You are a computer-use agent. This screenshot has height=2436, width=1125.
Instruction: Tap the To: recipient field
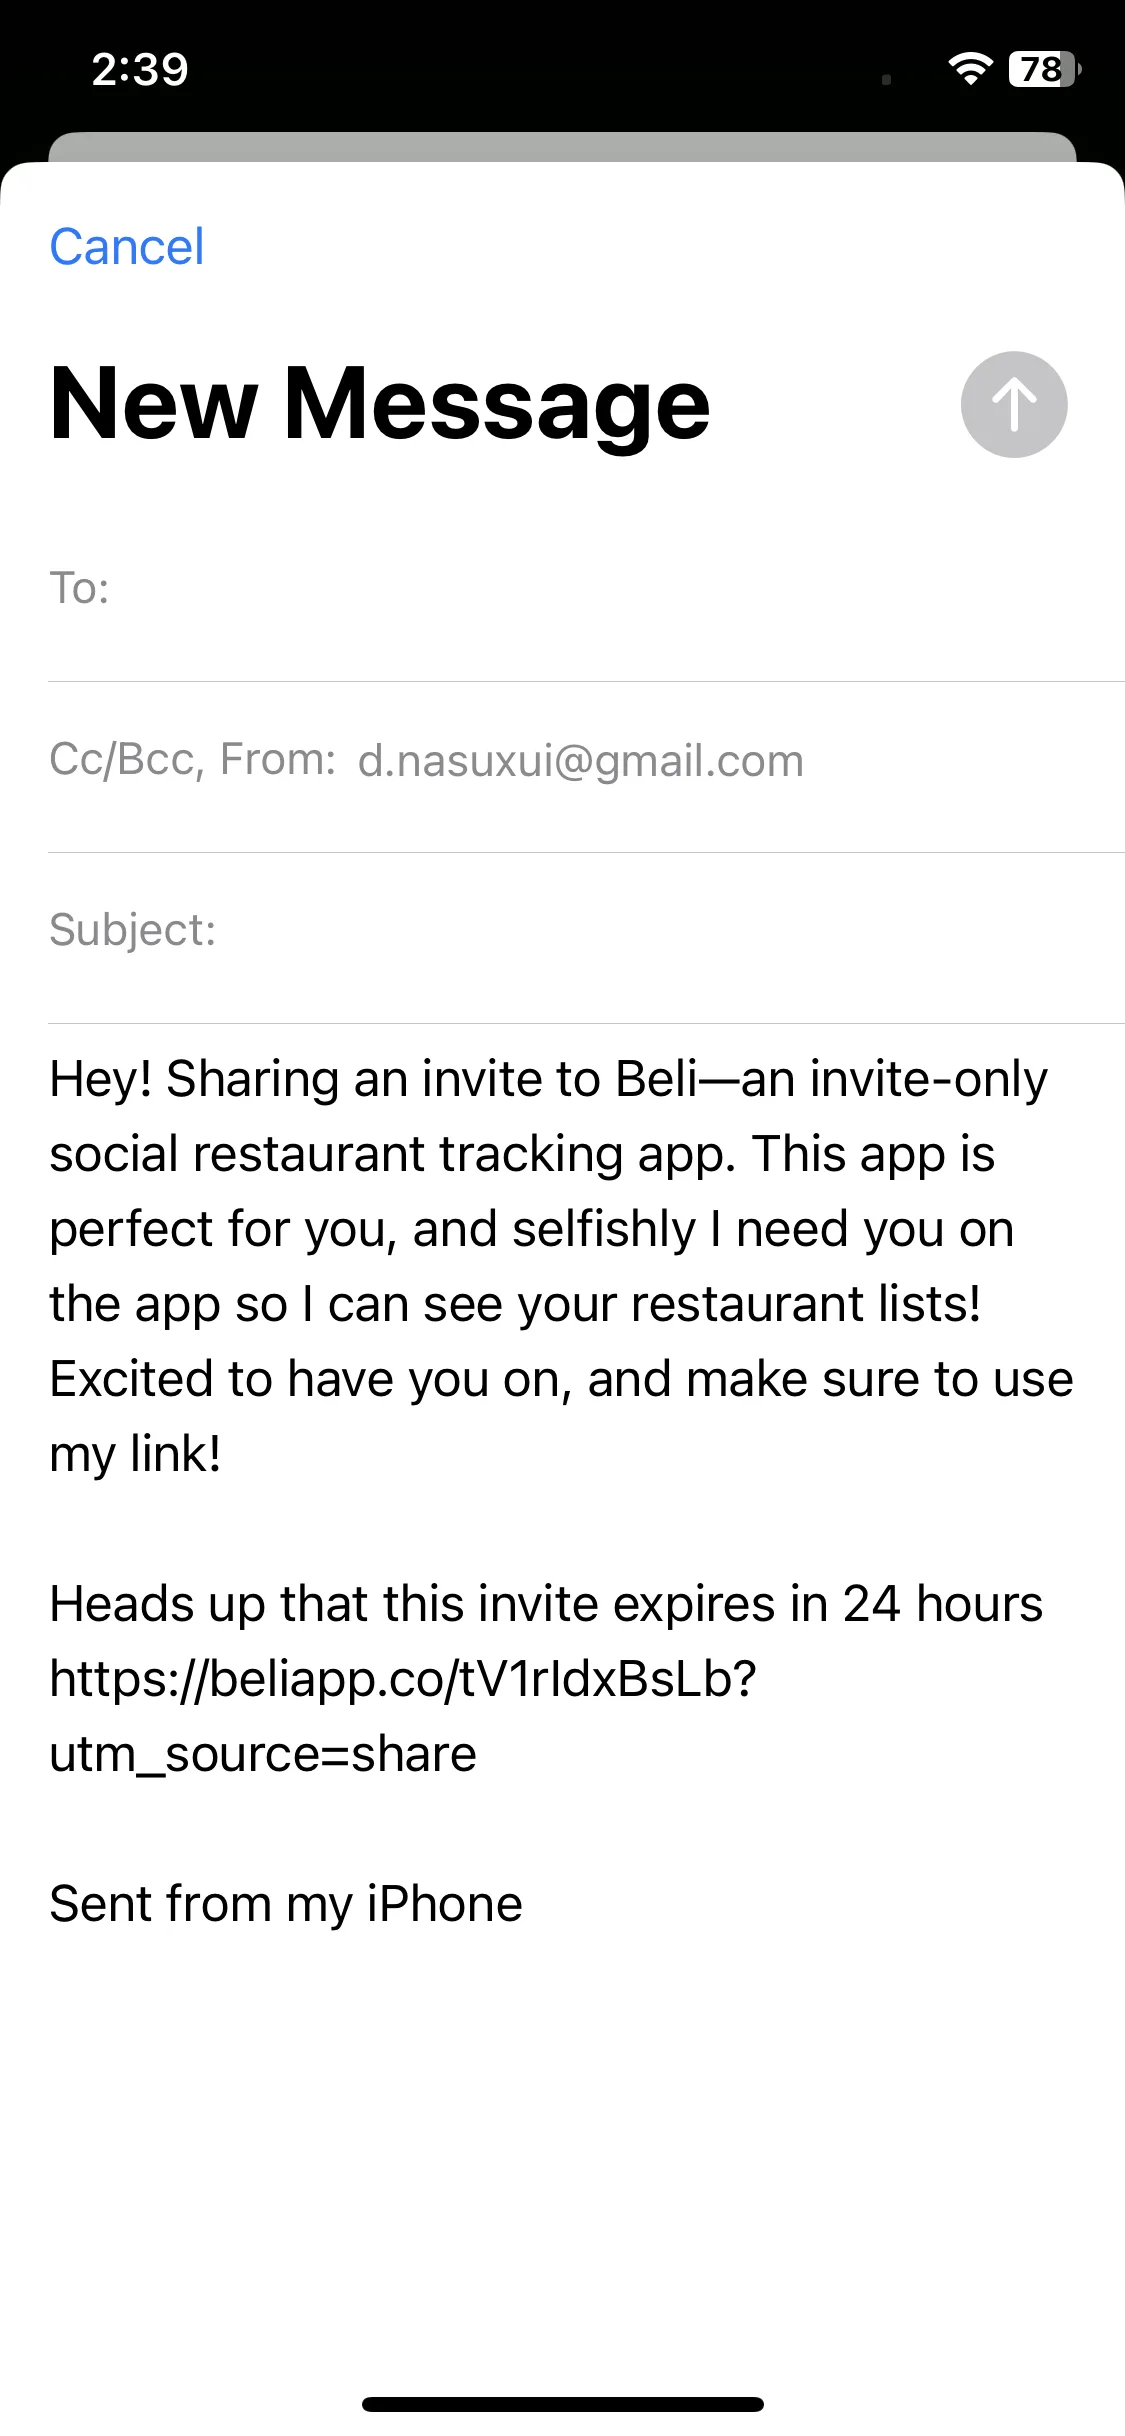pos(586,588)
